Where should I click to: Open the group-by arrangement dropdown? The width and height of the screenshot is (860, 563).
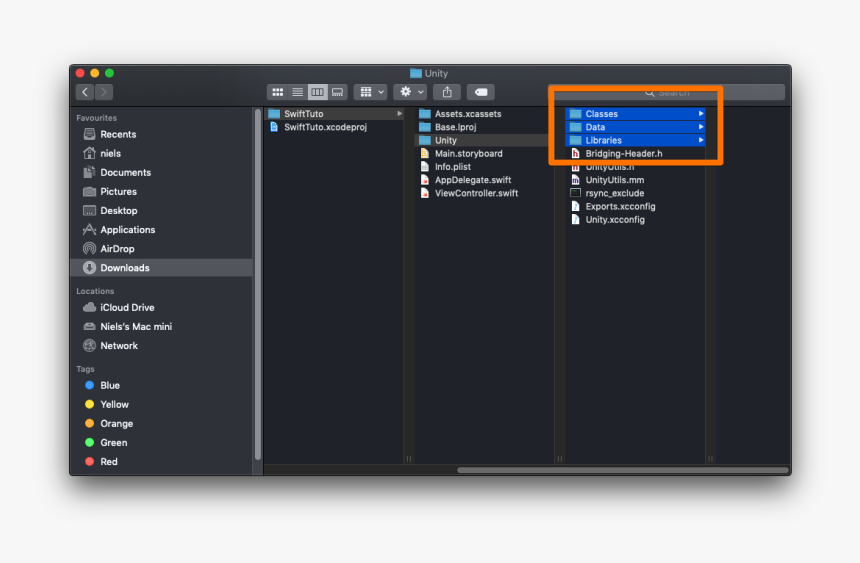(x=371, y=92)
